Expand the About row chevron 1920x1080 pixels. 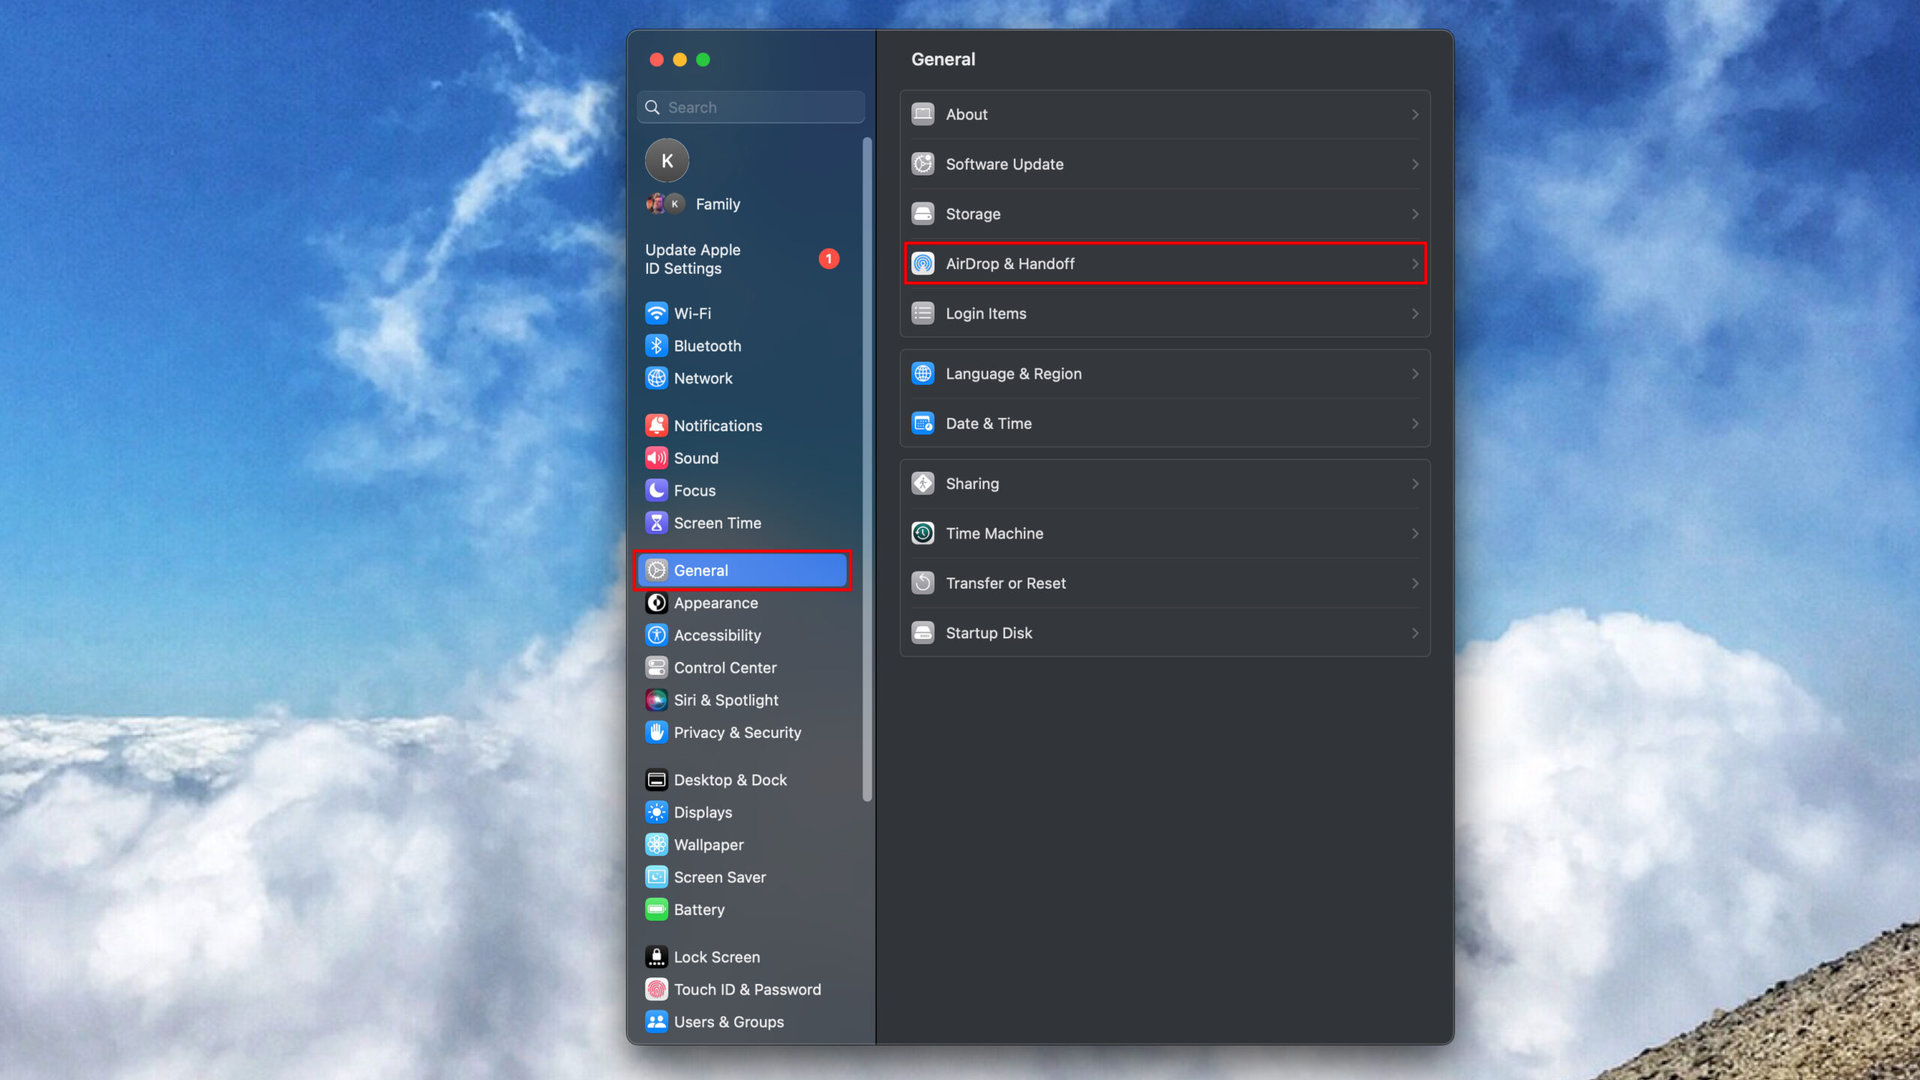(x=1414, y=115)
